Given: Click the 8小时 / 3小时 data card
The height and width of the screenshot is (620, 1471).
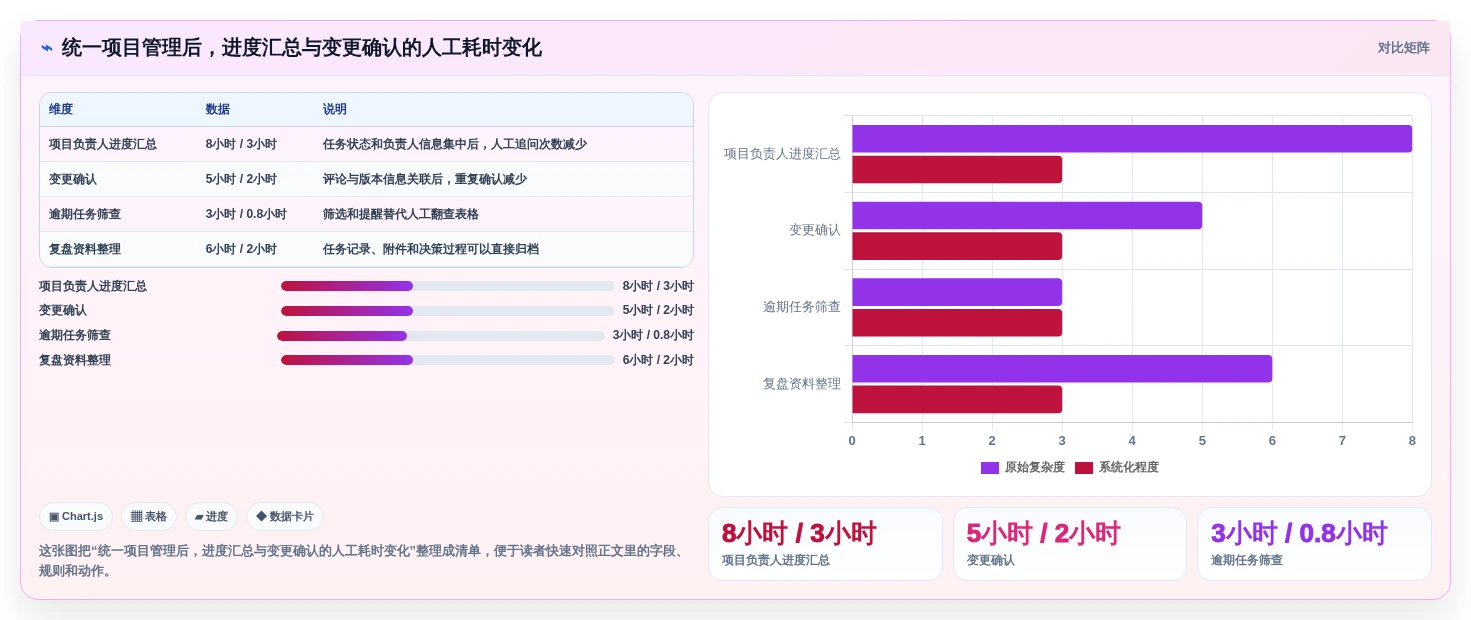Looking at the screenshot, I should [825, 544].
